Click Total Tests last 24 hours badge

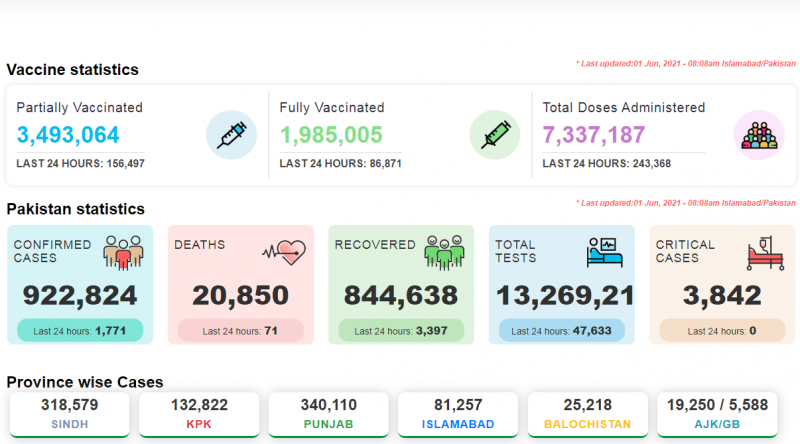561,330
